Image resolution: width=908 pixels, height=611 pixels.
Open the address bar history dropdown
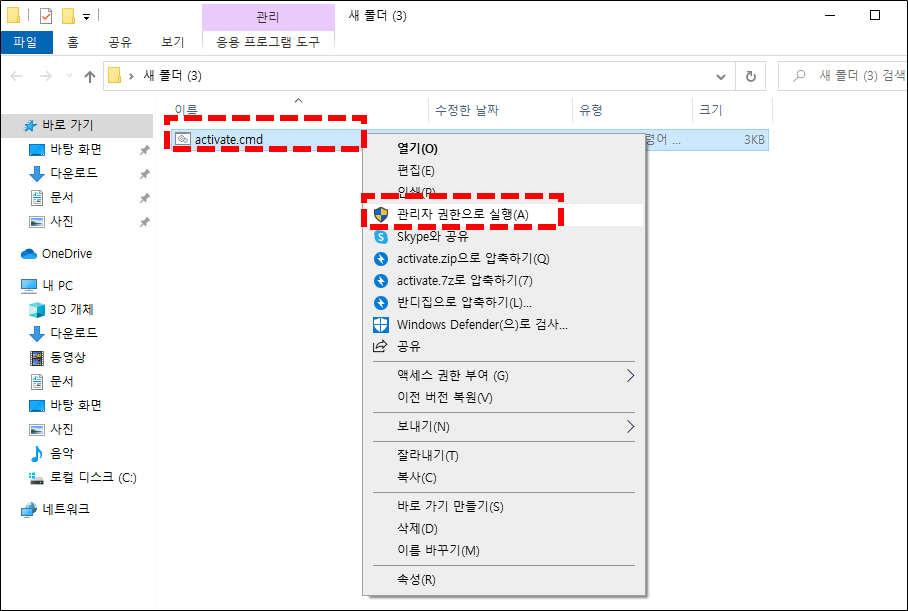[721, 76]
